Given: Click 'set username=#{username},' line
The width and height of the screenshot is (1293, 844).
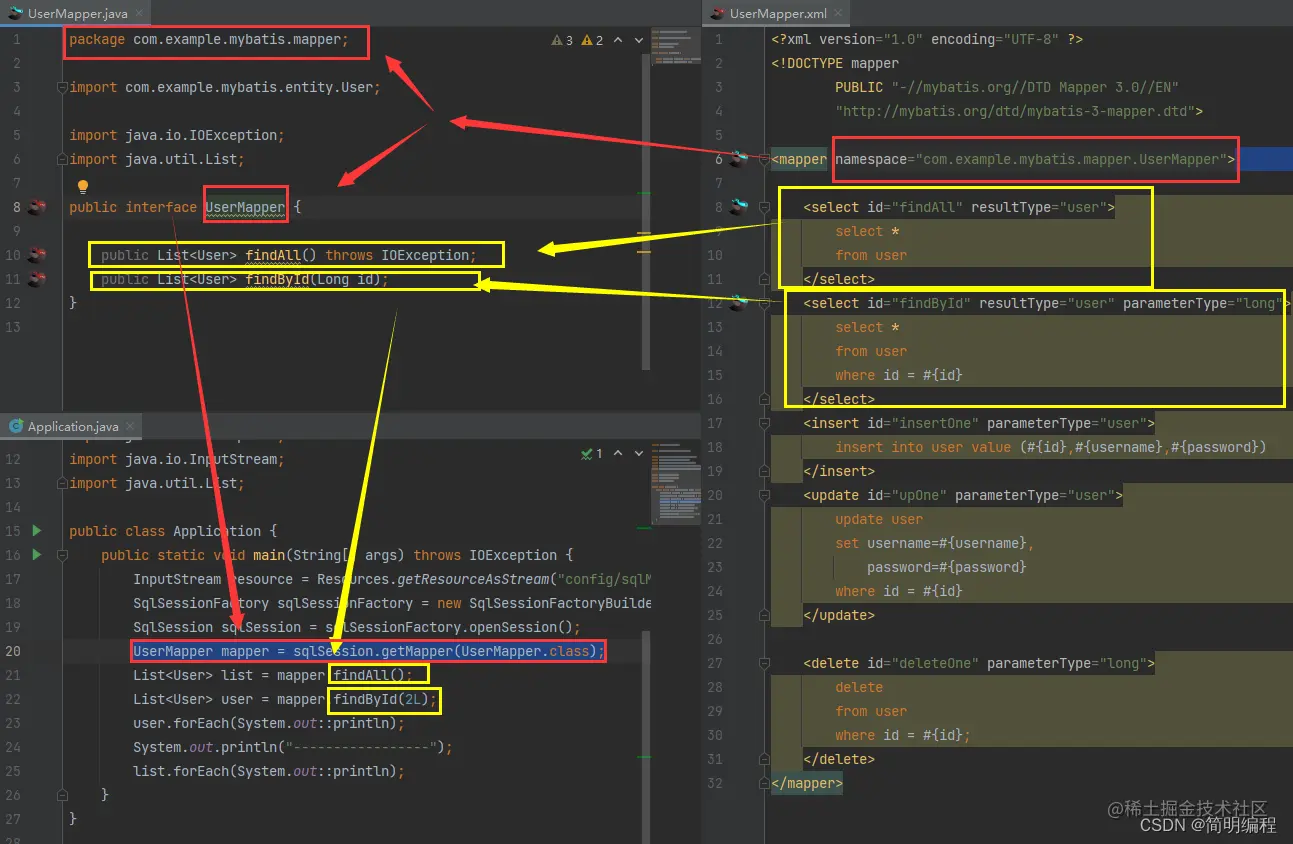Looking at the screenshot, I should click(x=935, y=543).
